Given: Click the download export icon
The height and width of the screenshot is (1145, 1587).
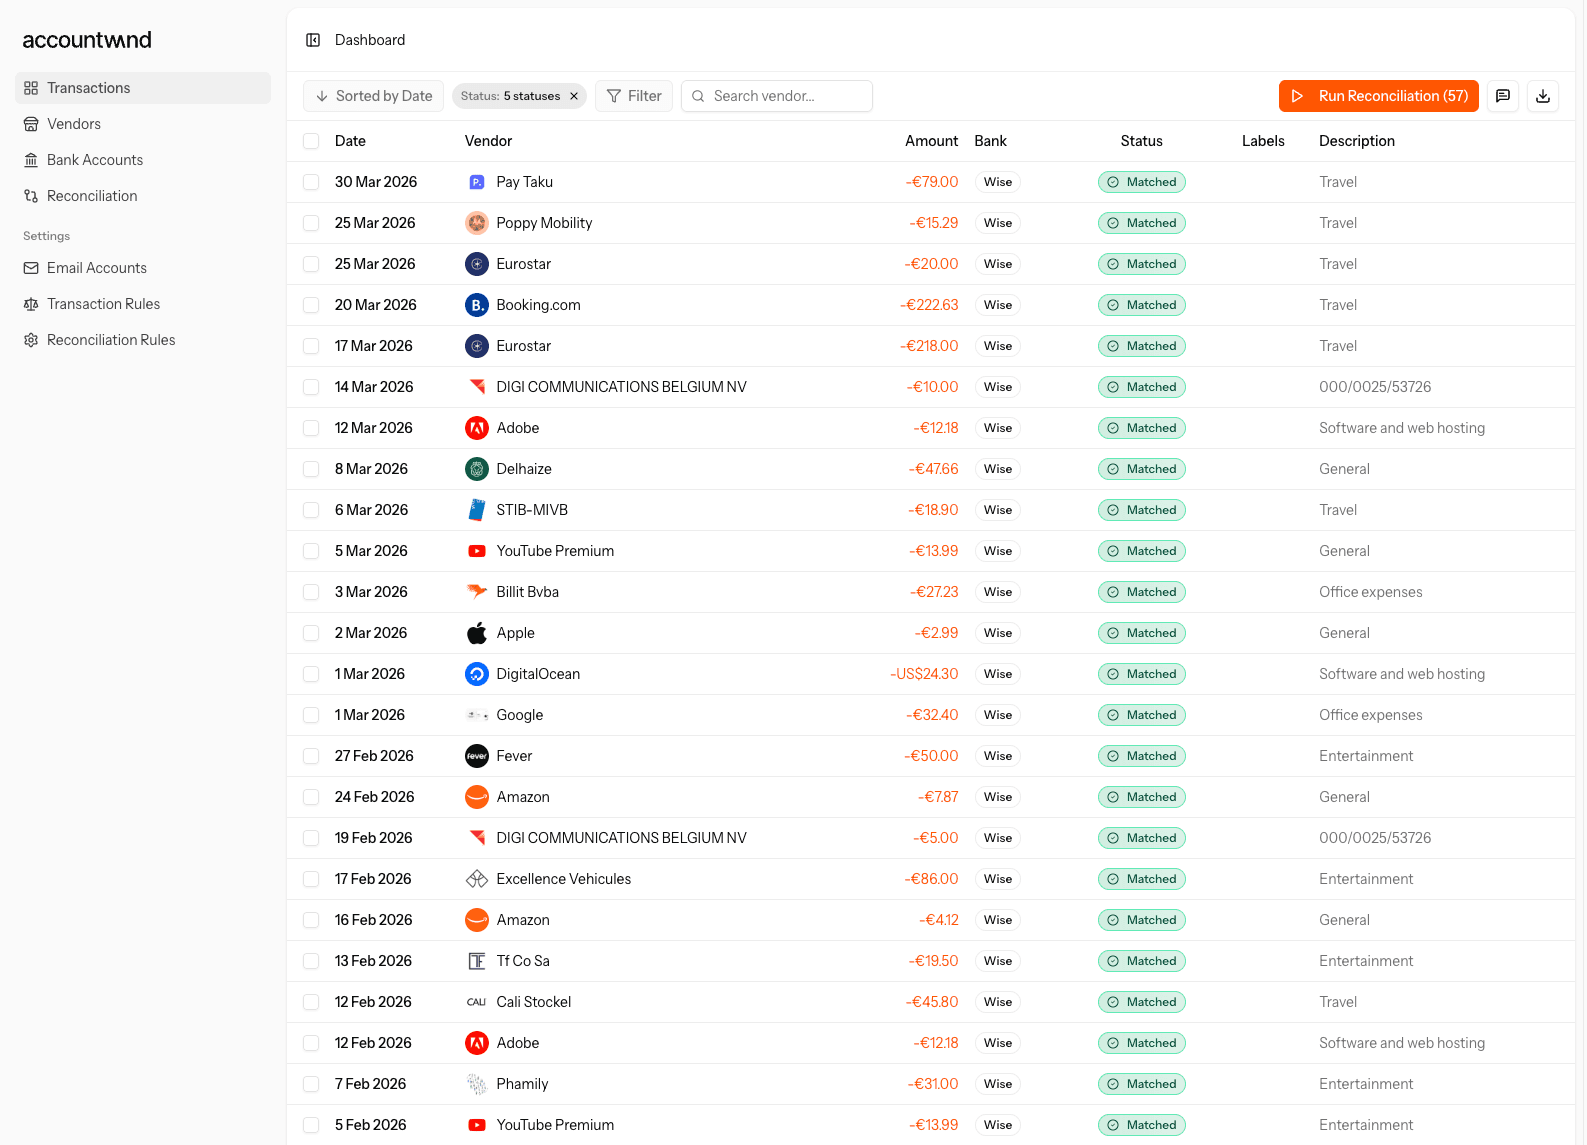Looking at the screenshot, I should [x=1543, y=96].
